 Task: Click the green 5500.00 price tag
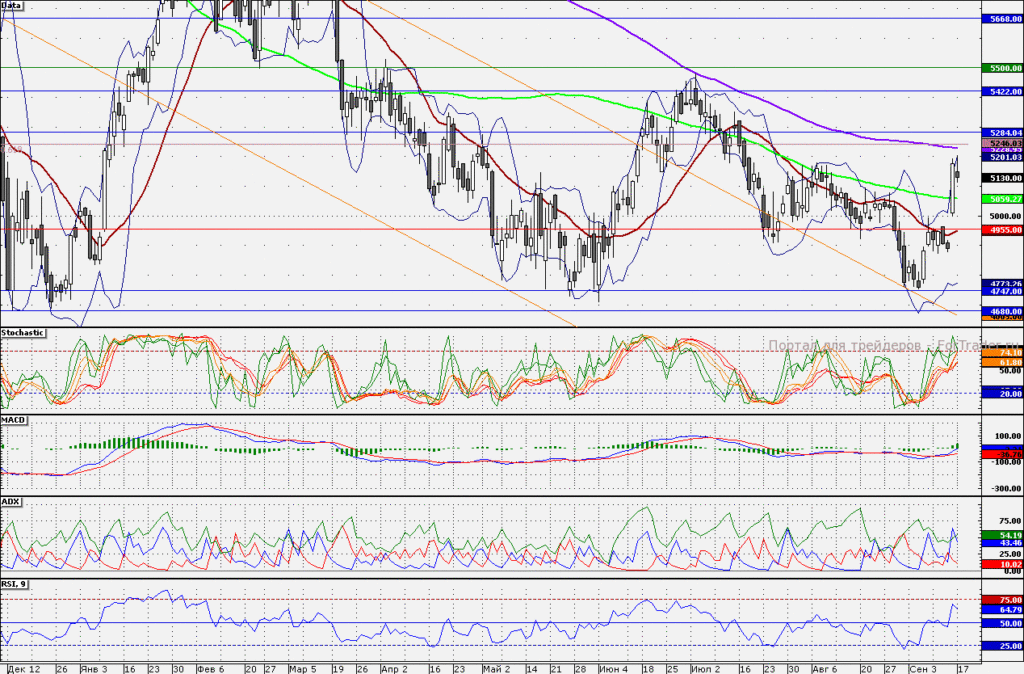point(1002,68)
